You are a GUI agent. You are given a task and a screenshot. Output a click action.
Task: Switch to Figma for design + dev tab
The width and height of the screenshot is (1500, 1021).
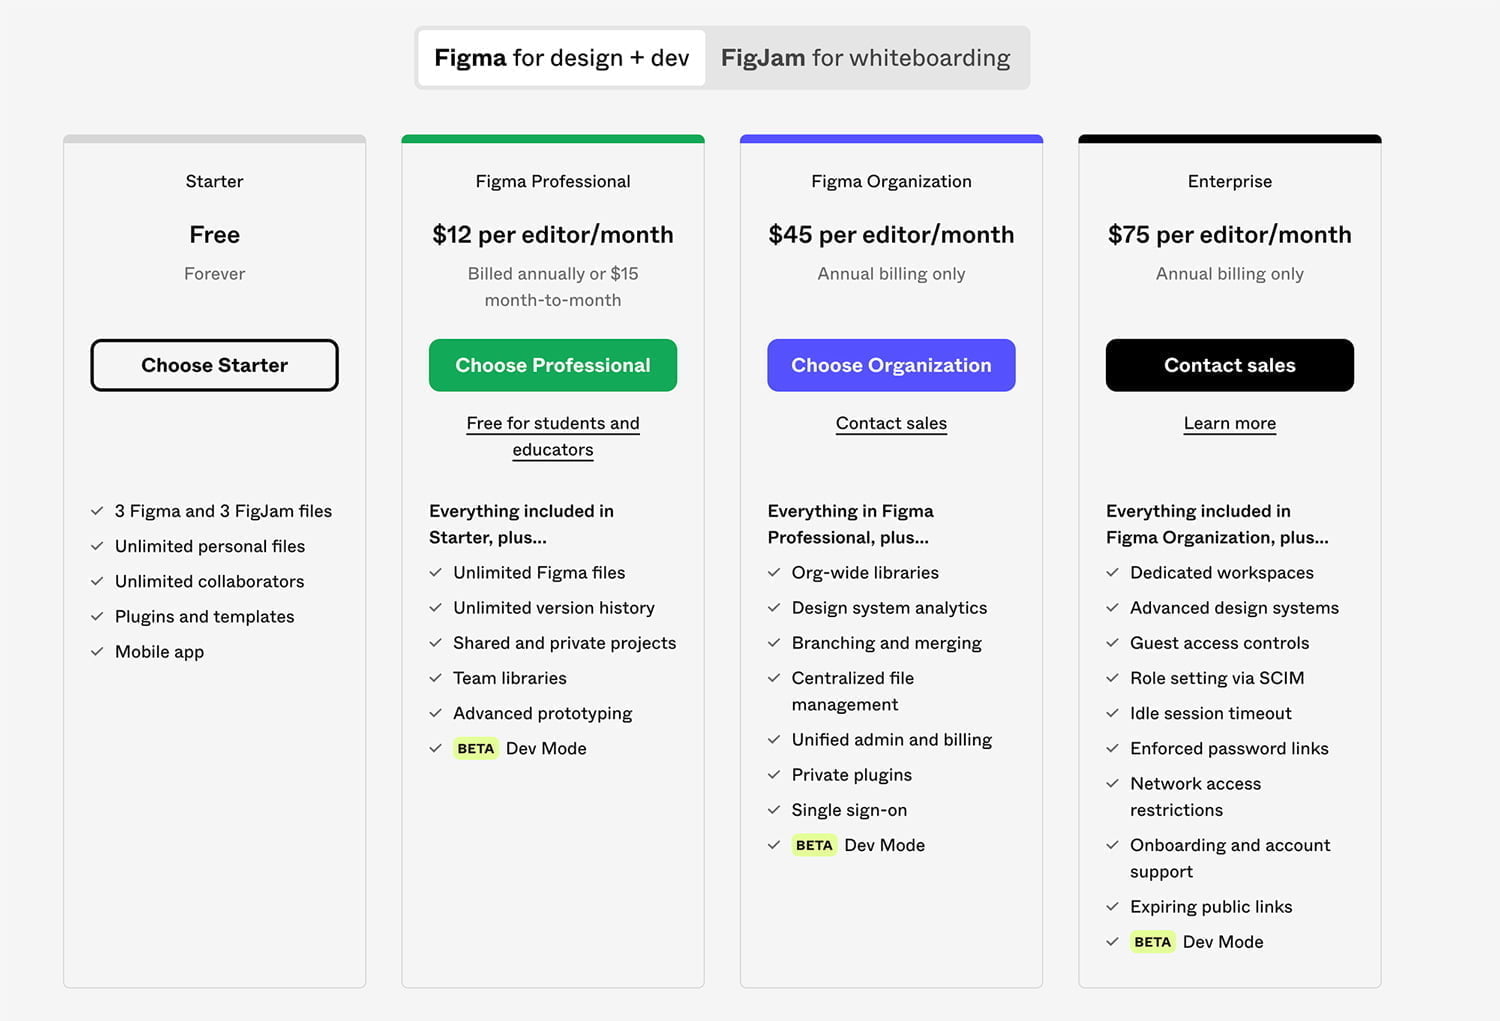pos(561,58)
